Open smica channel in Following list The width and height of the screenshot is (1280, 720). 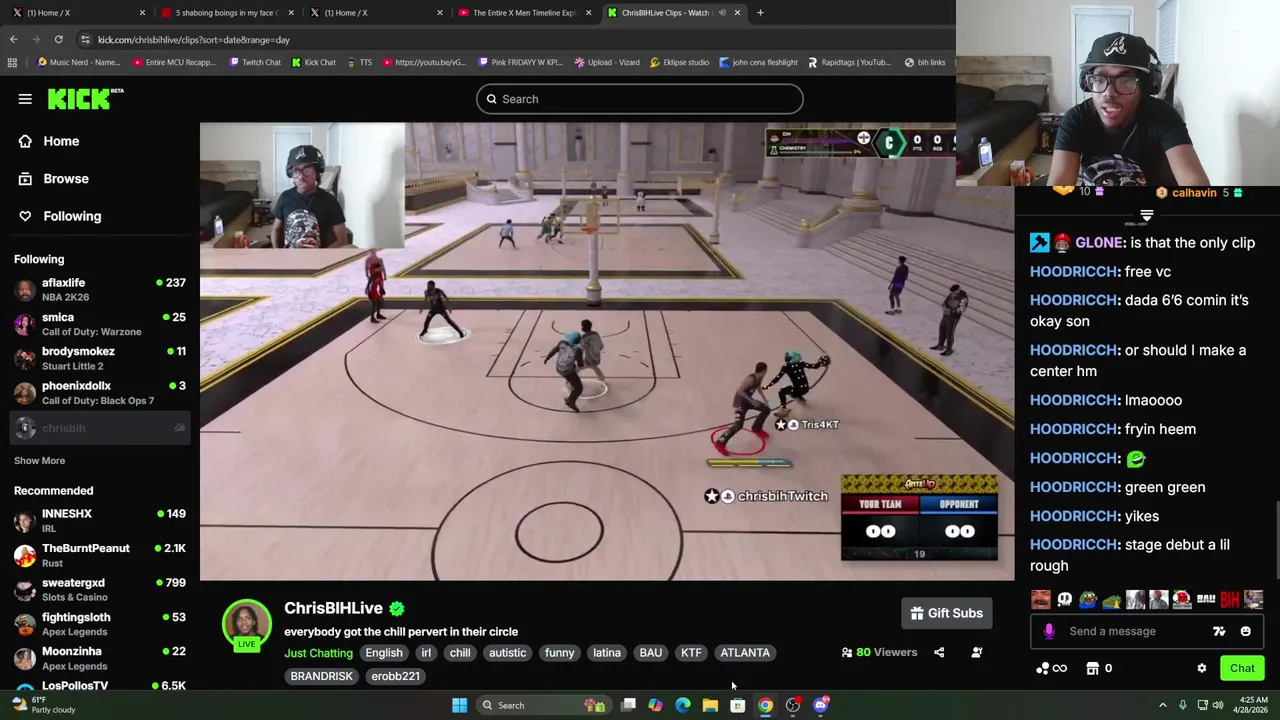tap(100, 324)
